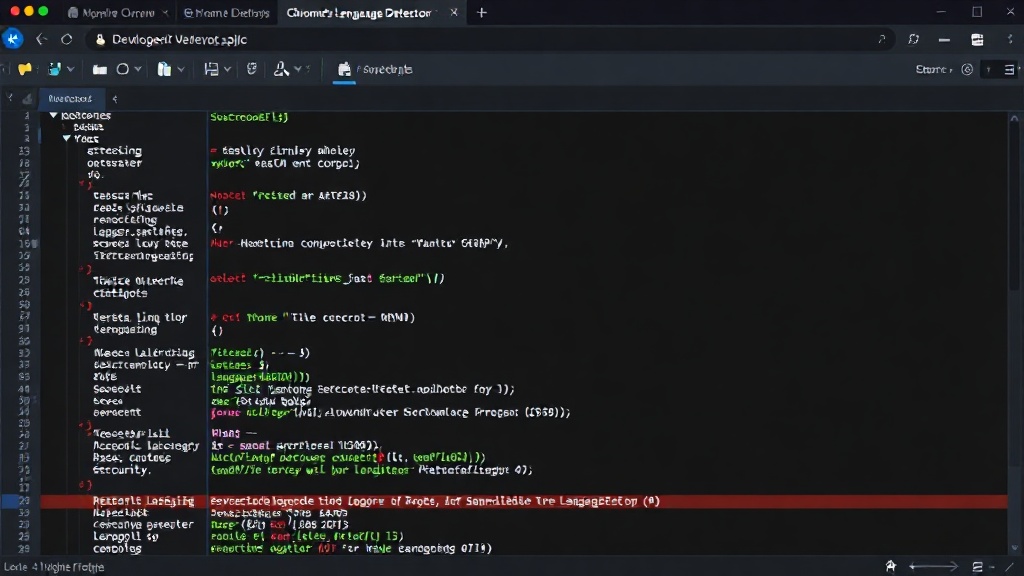Click the teal icon beside the yellow one

(x=55, y=69)
